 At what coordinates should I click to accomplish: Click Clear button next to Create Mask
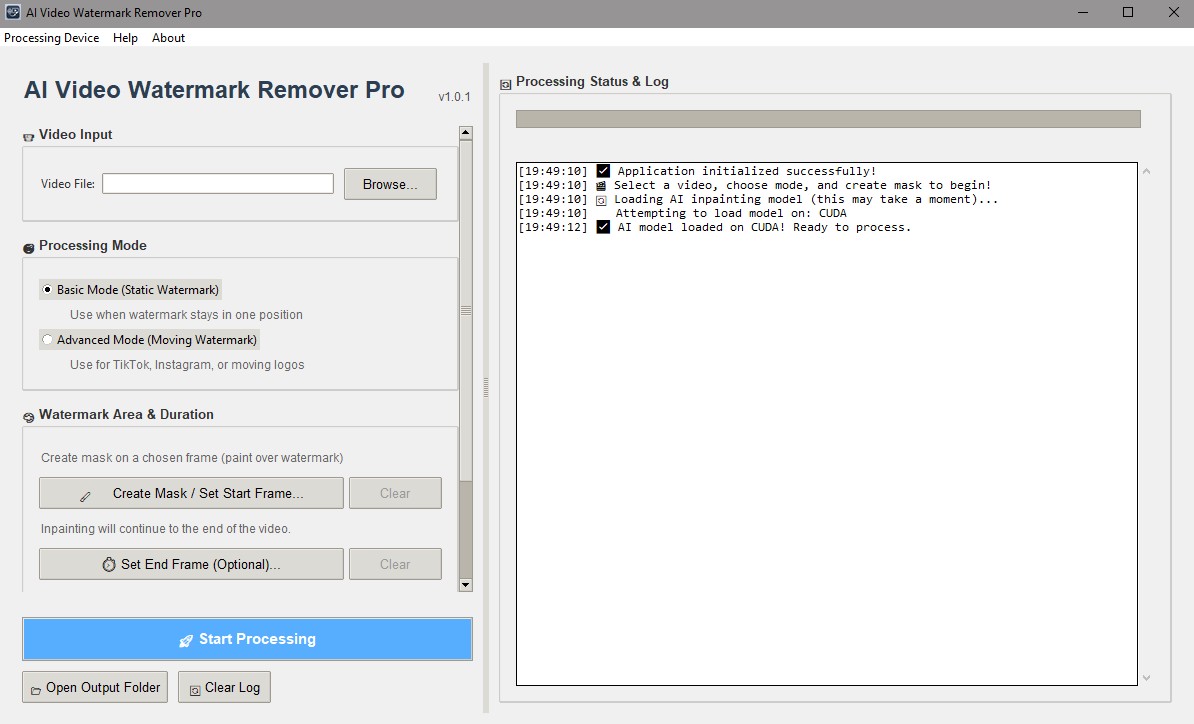point(395,493)
